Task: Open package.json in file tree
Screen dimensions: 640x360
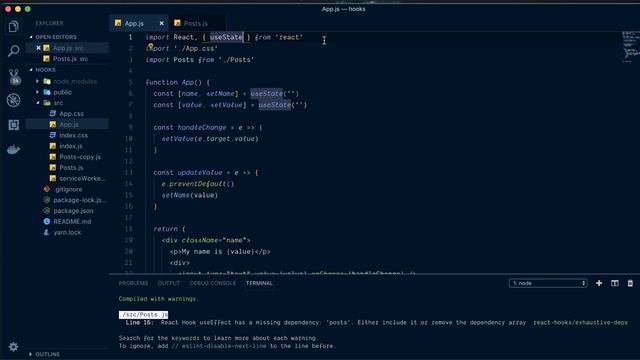Action: coord(73,211)
